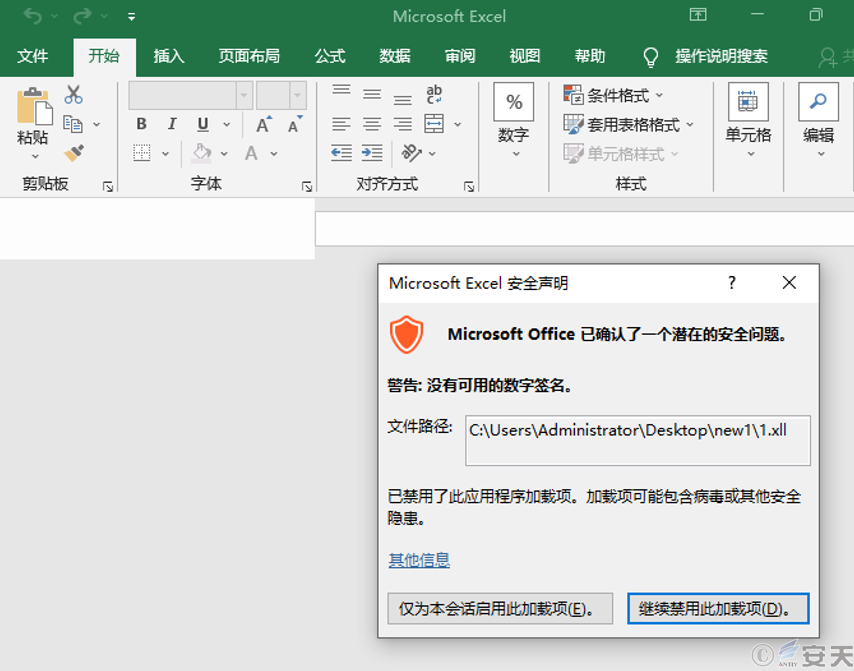Open the font name combo box
The image size is (854, 671).
pyautogui.click(x=191, y=96)
